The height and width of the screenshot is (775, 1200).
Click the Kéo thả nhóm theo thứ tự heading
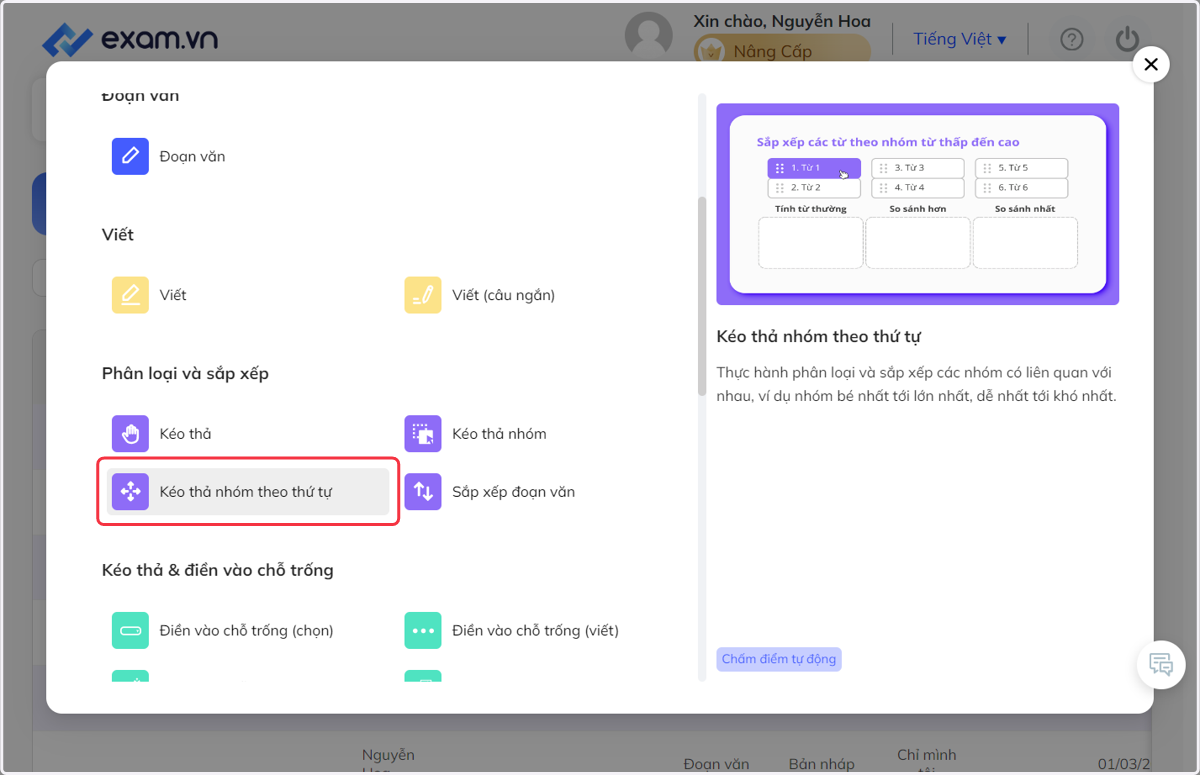point(819,336)
